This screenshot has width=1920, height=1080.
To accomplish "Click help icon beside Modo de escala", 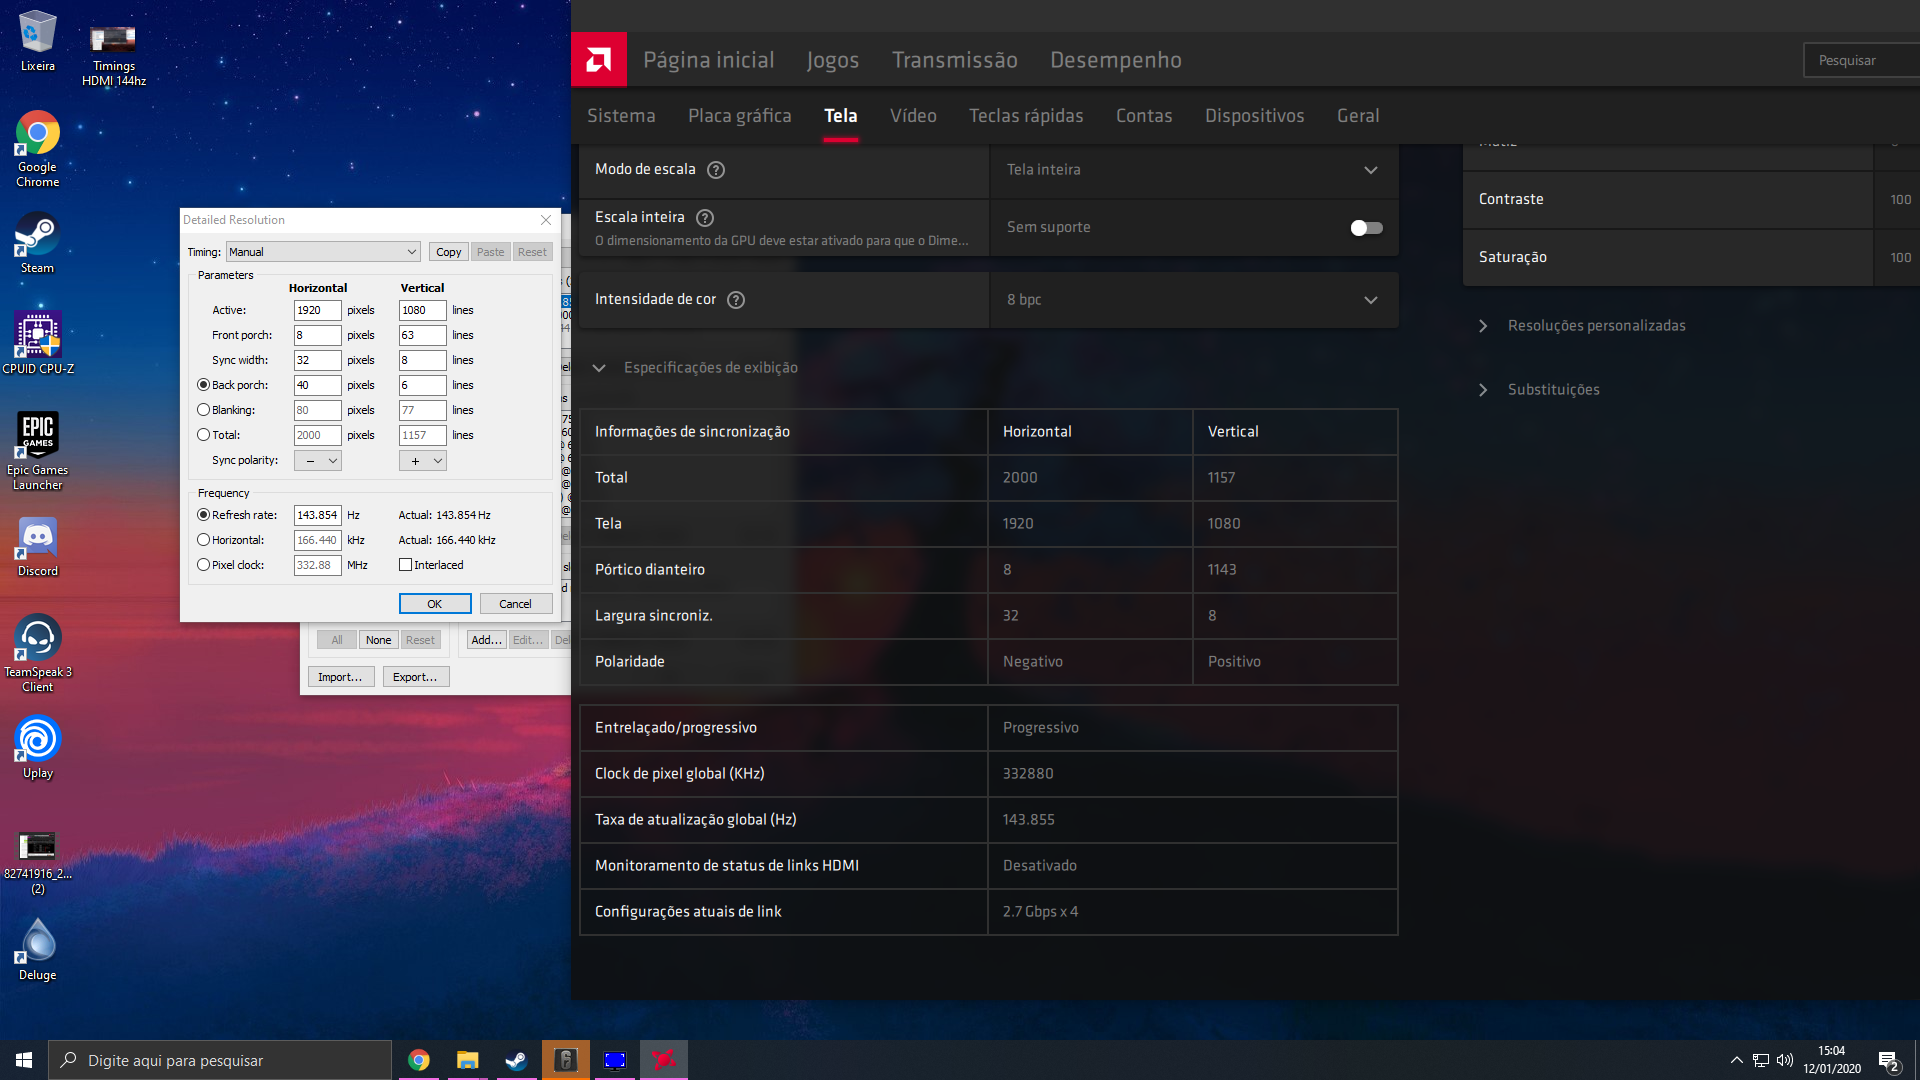I will click(716, 170).
